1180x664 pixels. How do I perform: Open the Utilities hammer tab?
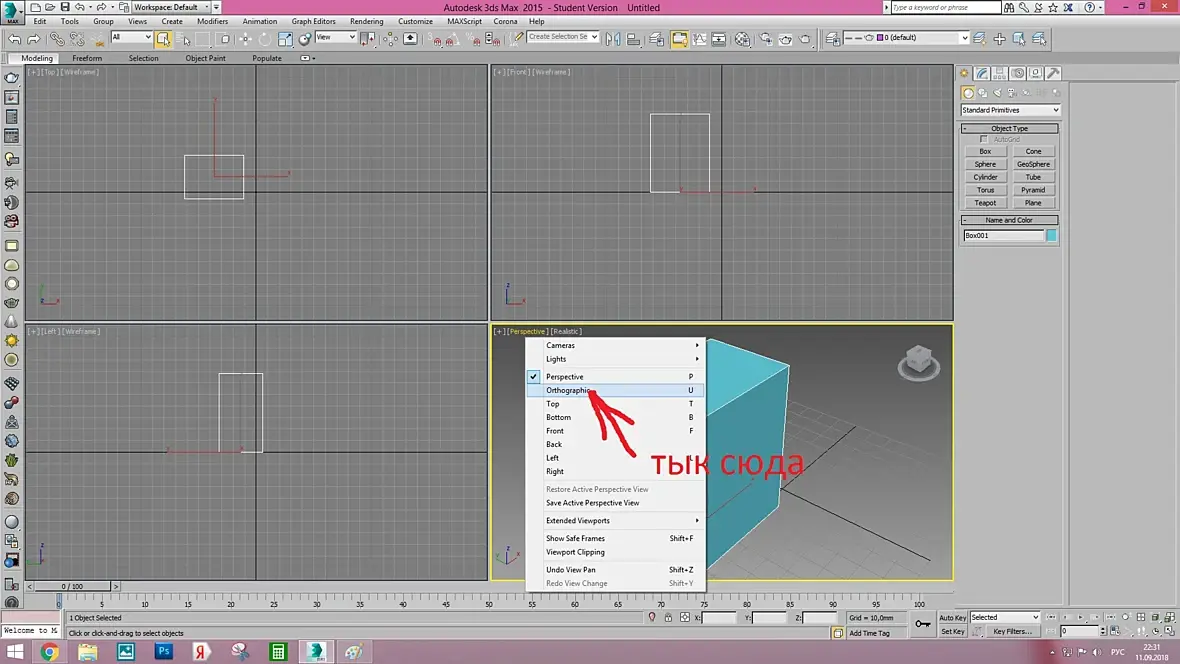(x=1053, y=73)
